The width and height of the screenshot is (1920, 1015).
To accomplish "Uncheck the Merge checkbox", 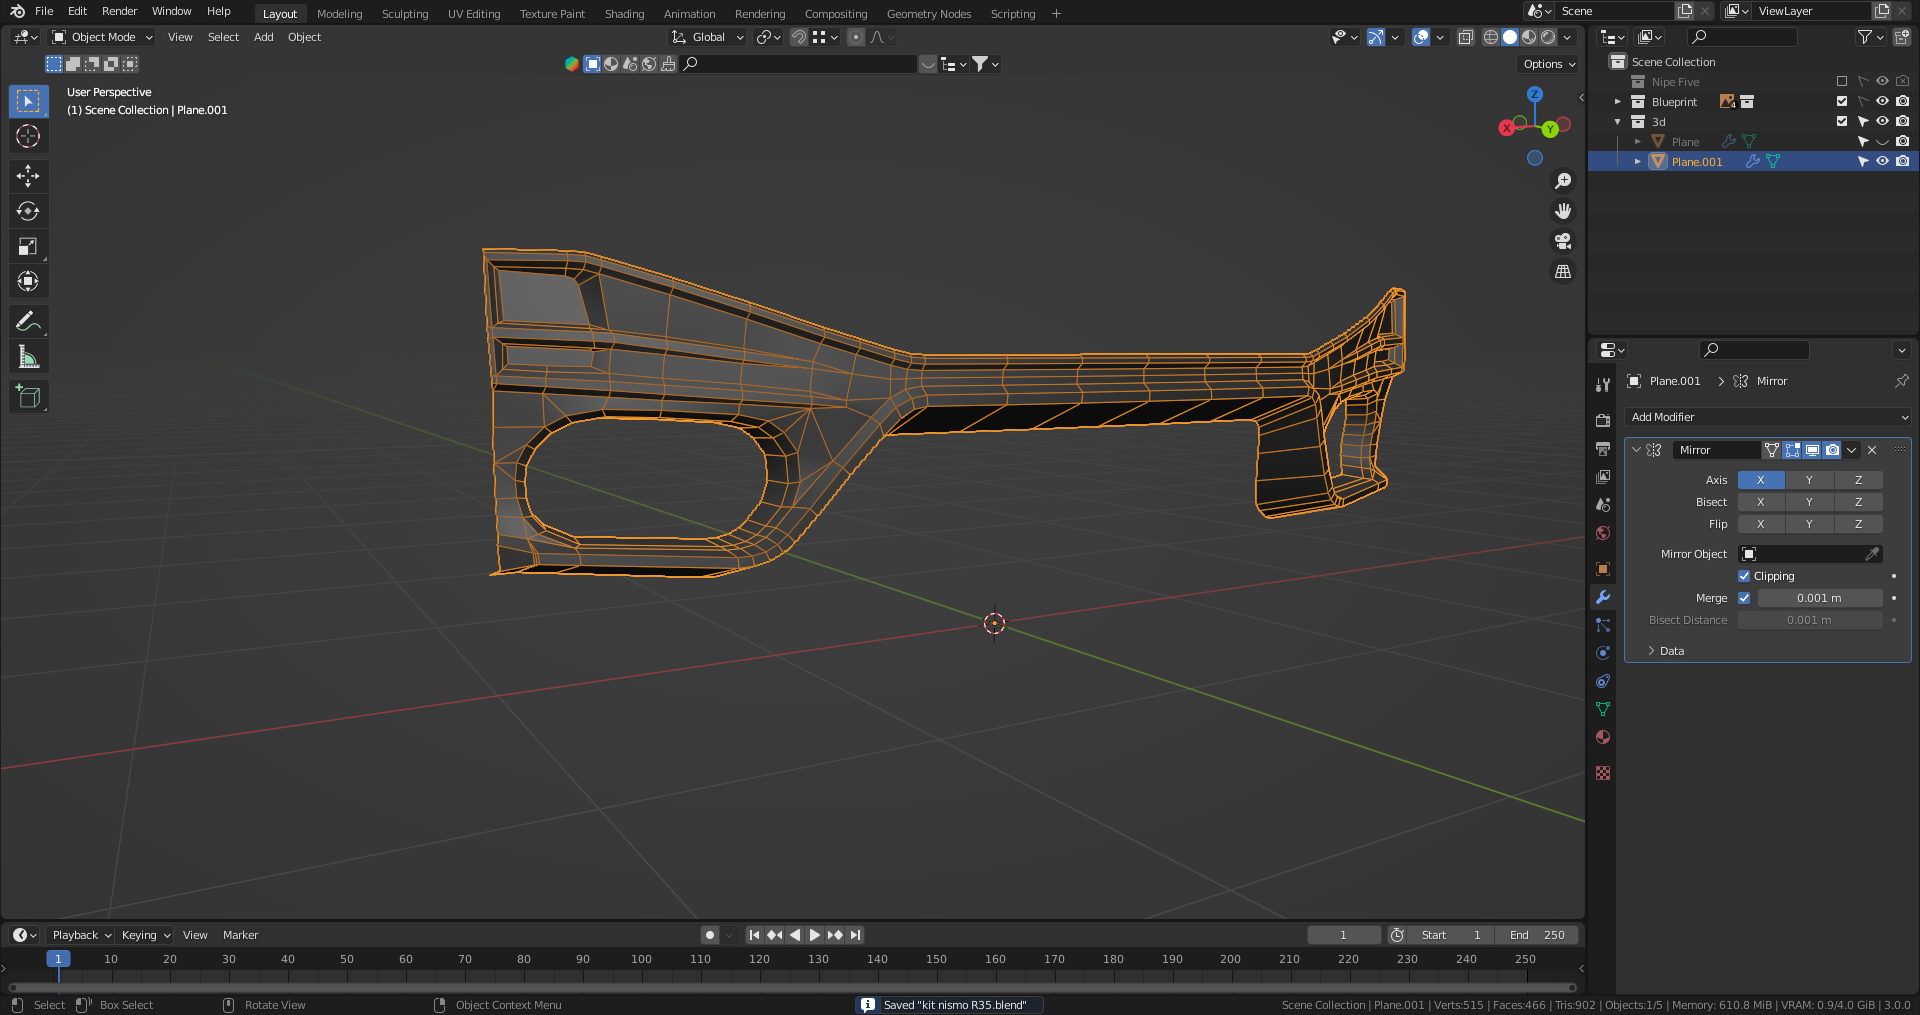I will [1744, 598].
